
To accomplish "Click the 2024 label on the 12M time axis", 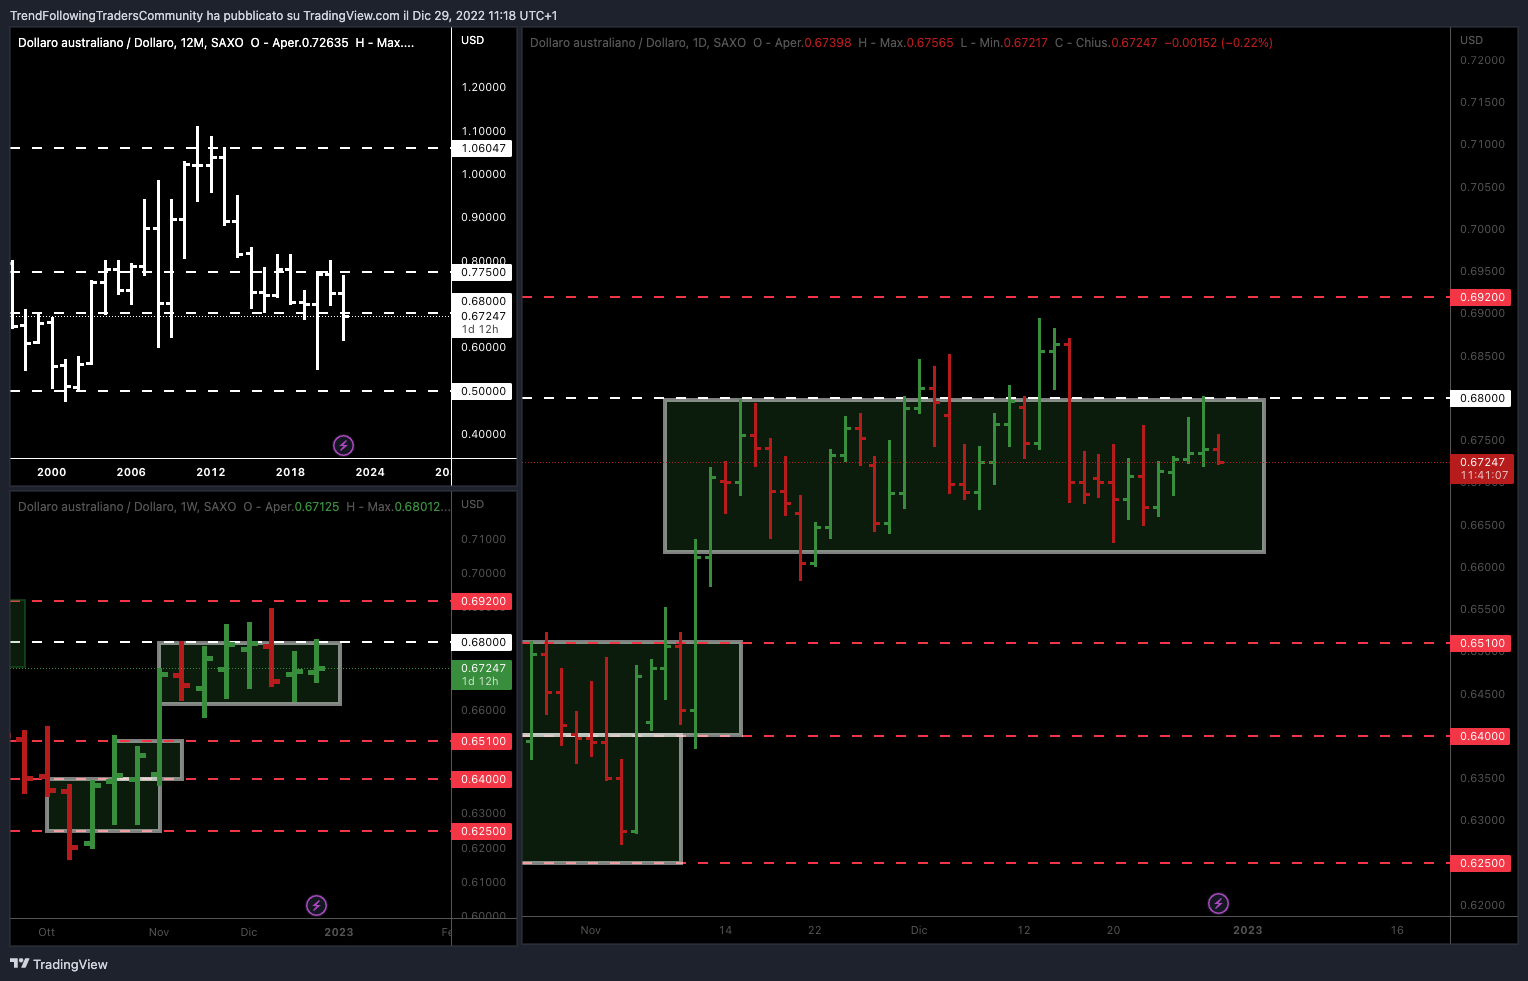I will 370,472.
